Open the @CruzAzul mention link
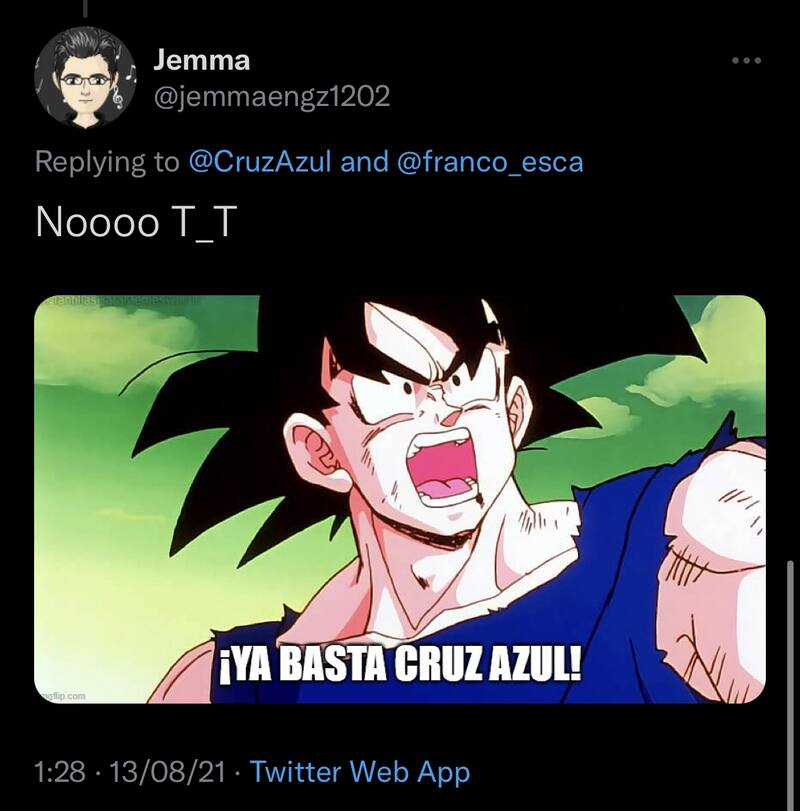 pos(261,162)
